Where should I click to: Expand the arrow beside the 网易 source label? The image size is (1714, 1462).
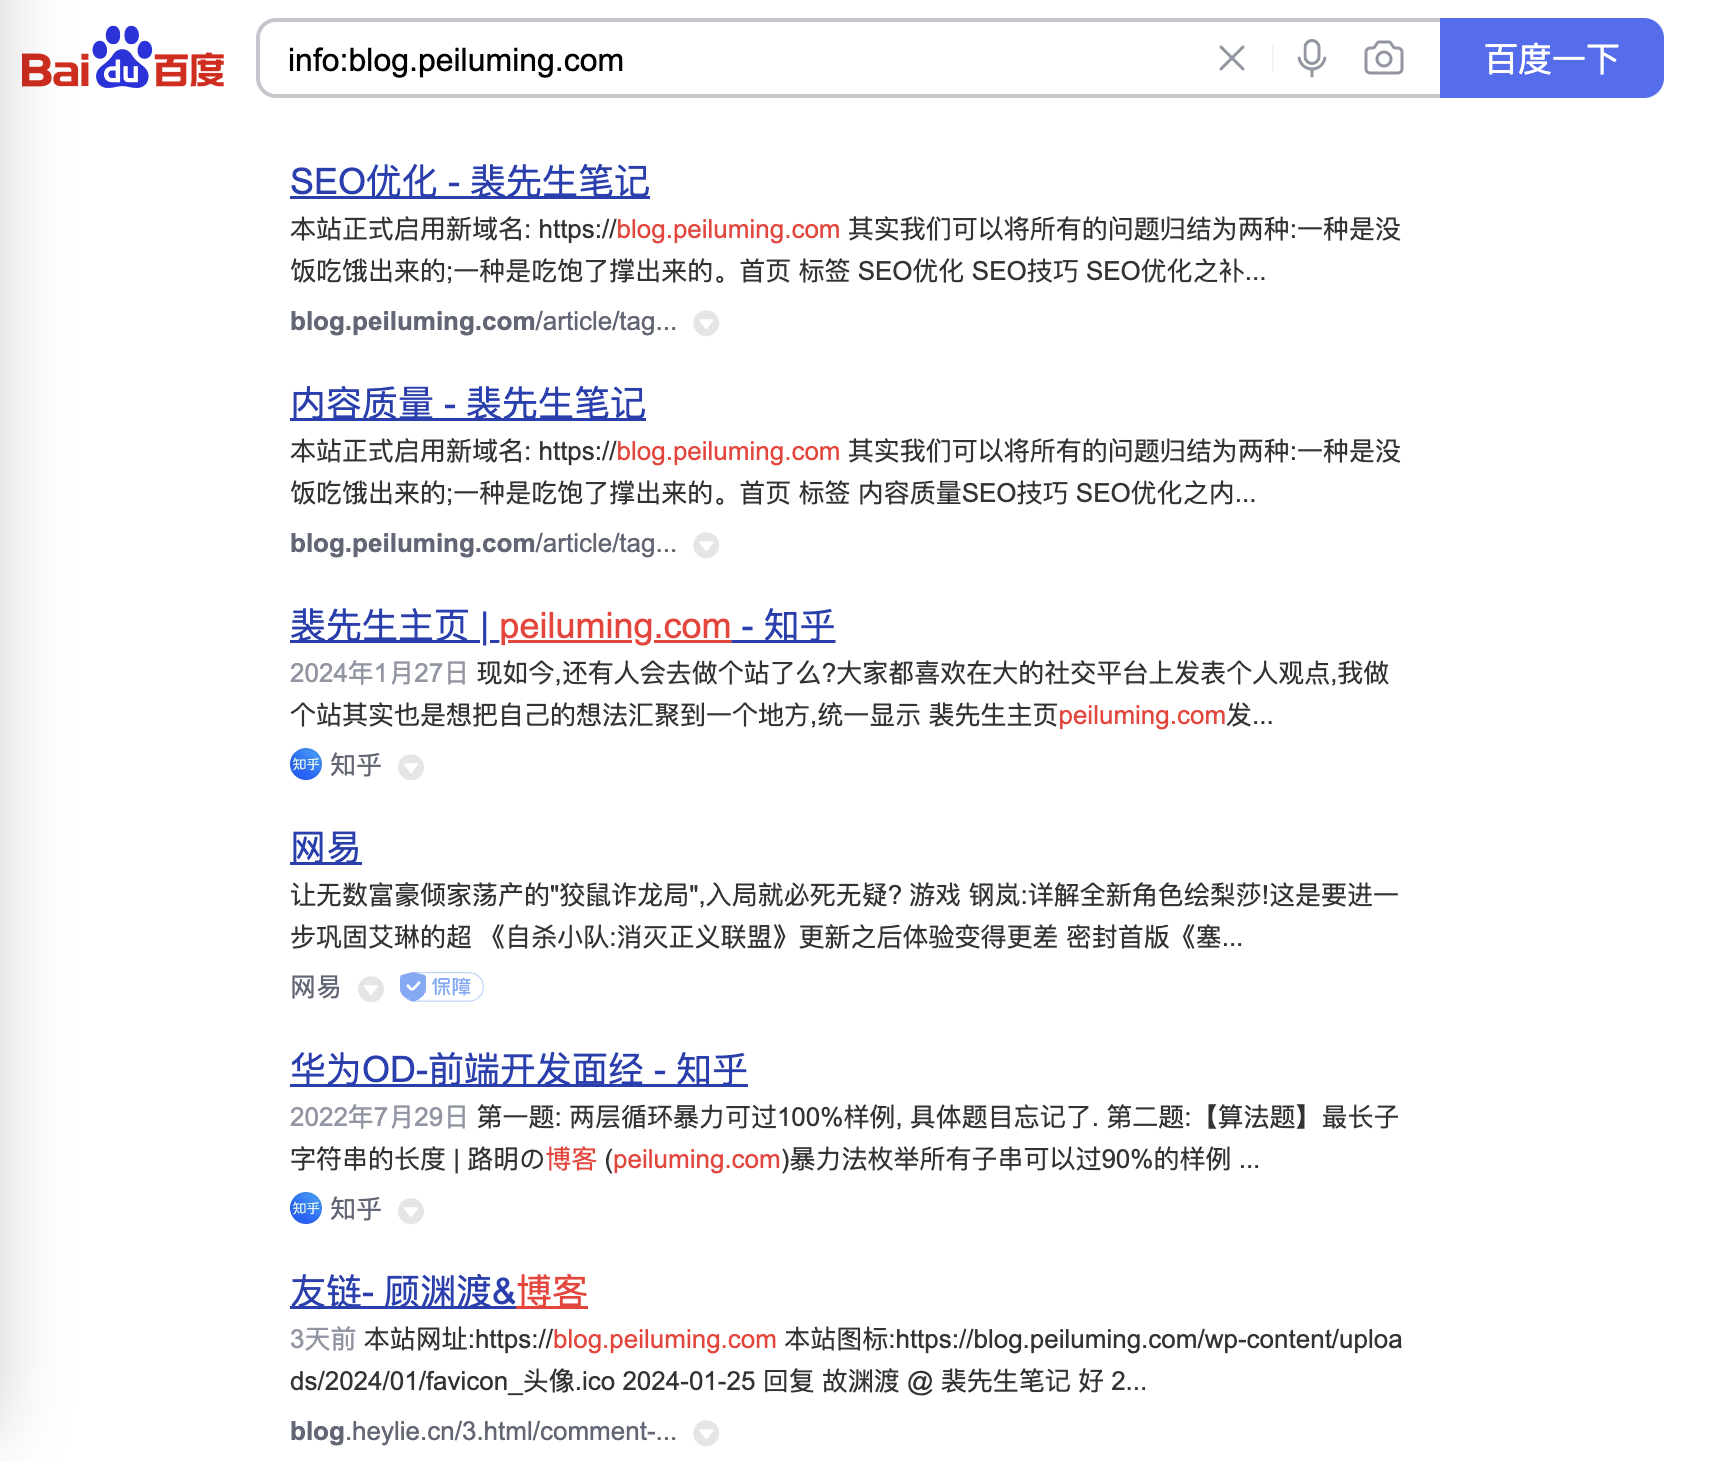pyautogui.click(x=370, y=988)
